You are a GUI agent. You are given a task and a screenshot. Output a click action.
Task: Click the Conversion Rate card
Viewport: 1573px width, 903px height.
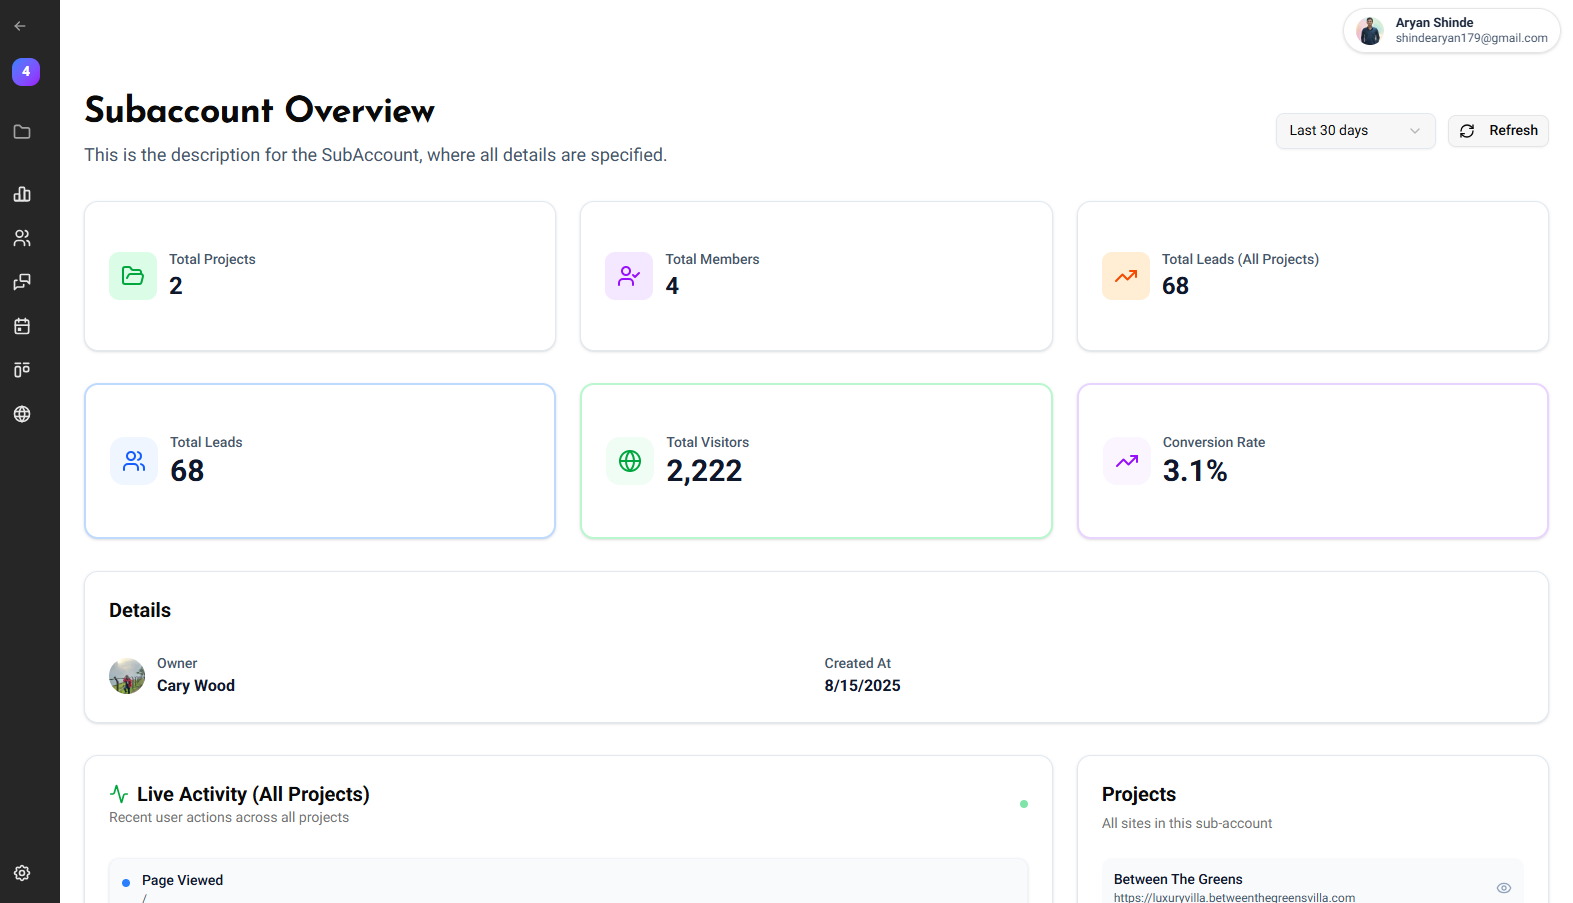coord(1312,461)
